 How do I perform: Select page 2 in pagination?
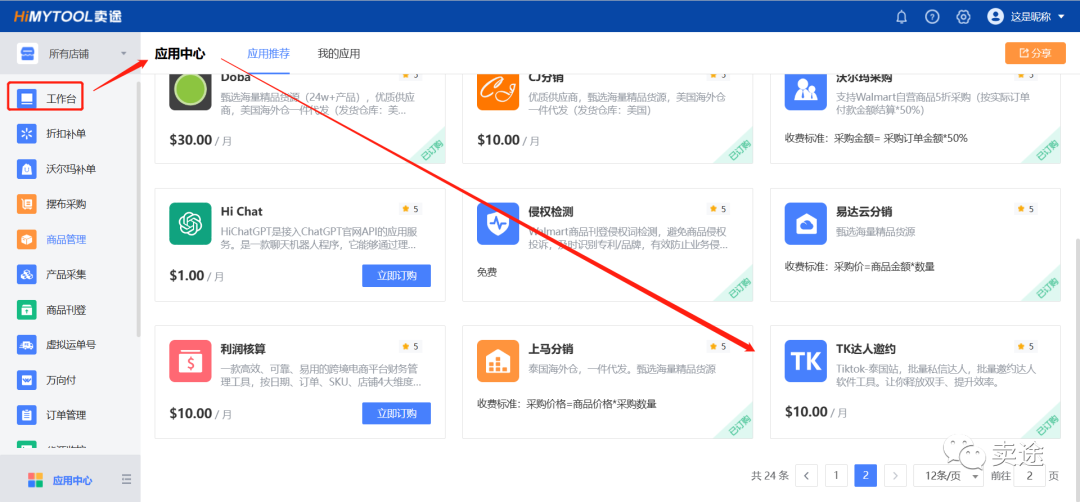pos(865,475)
